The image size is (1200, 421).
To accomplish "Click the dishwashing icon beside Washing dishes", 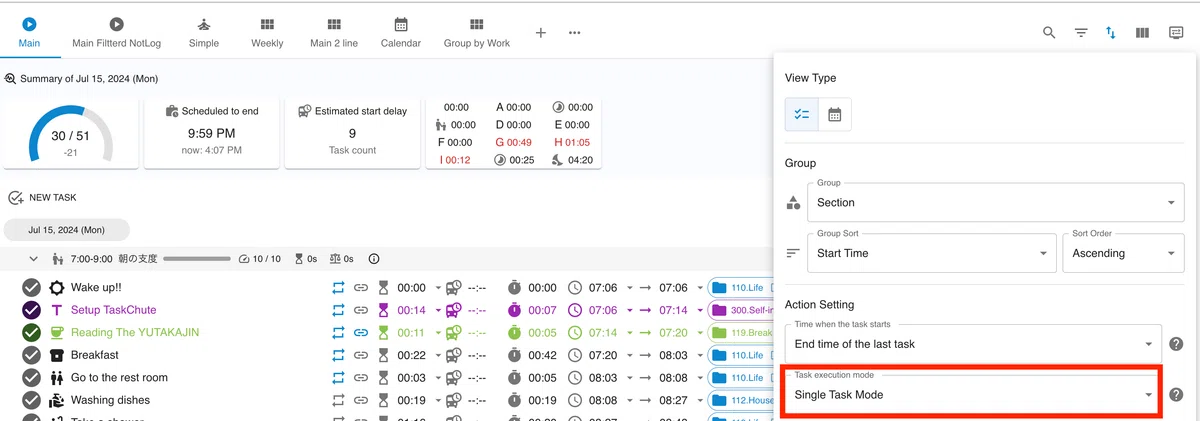I will pos(57,400).
